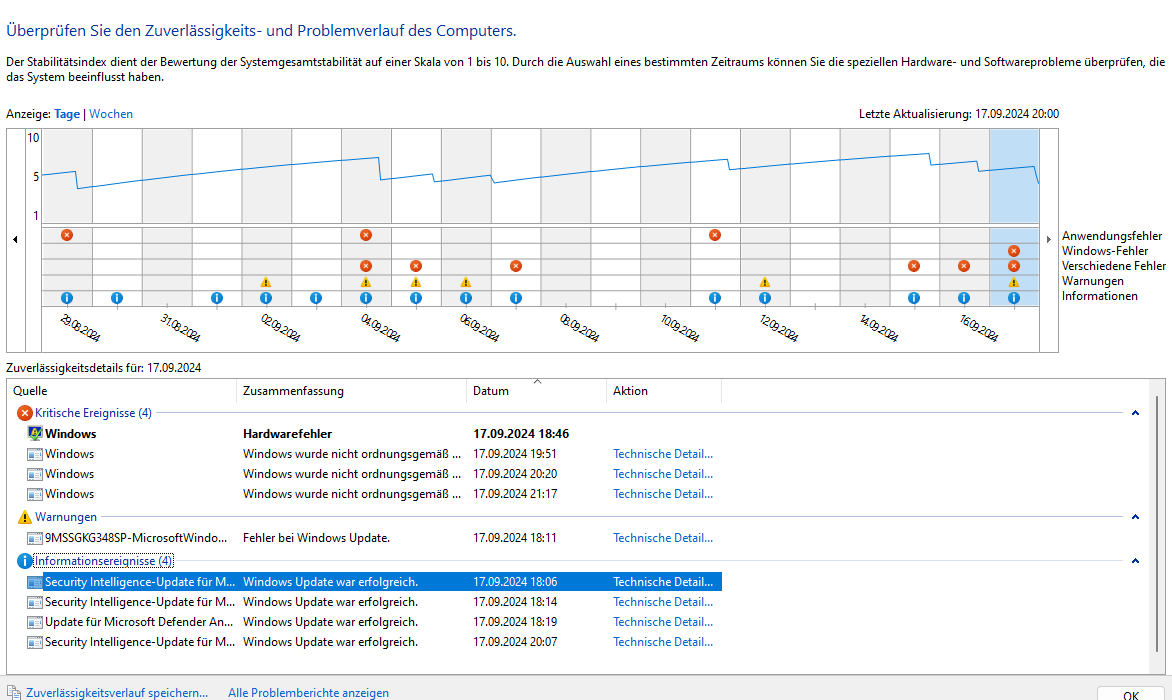Select the Warnungen group header
The image size is (1172, 700).
66,517
